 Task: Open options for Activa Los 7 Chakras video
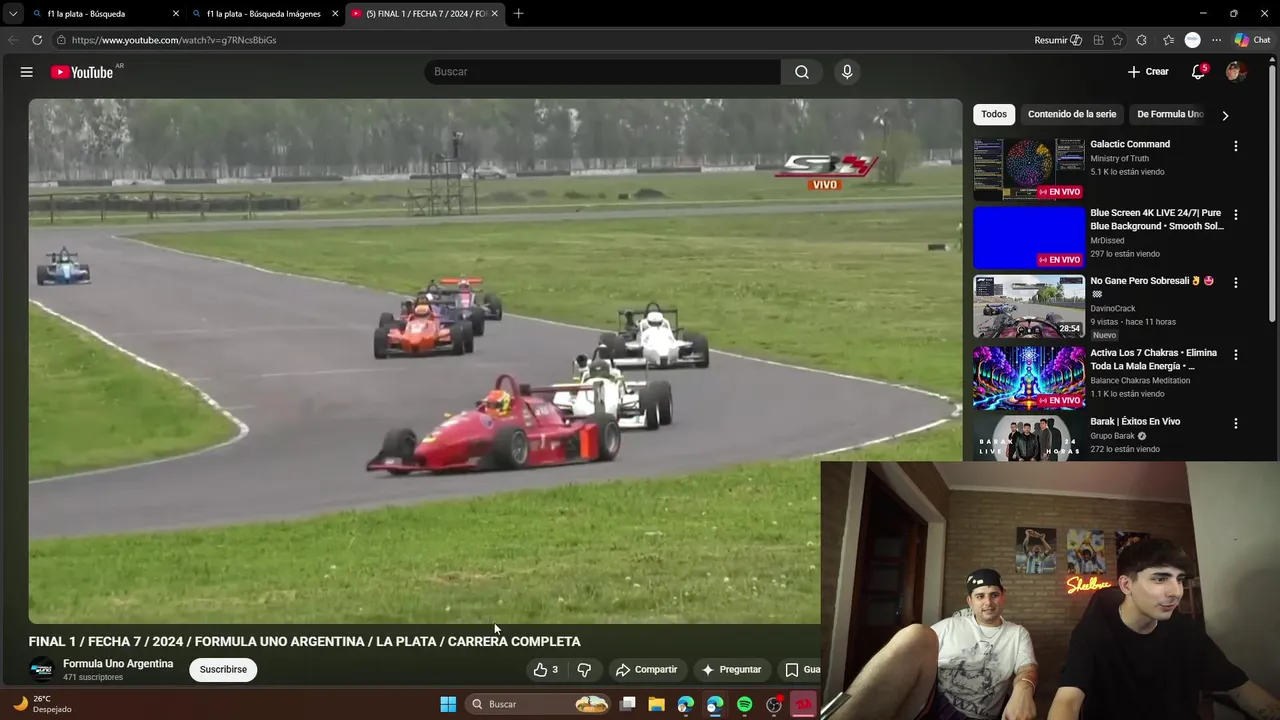click(x=1236, y=355)
